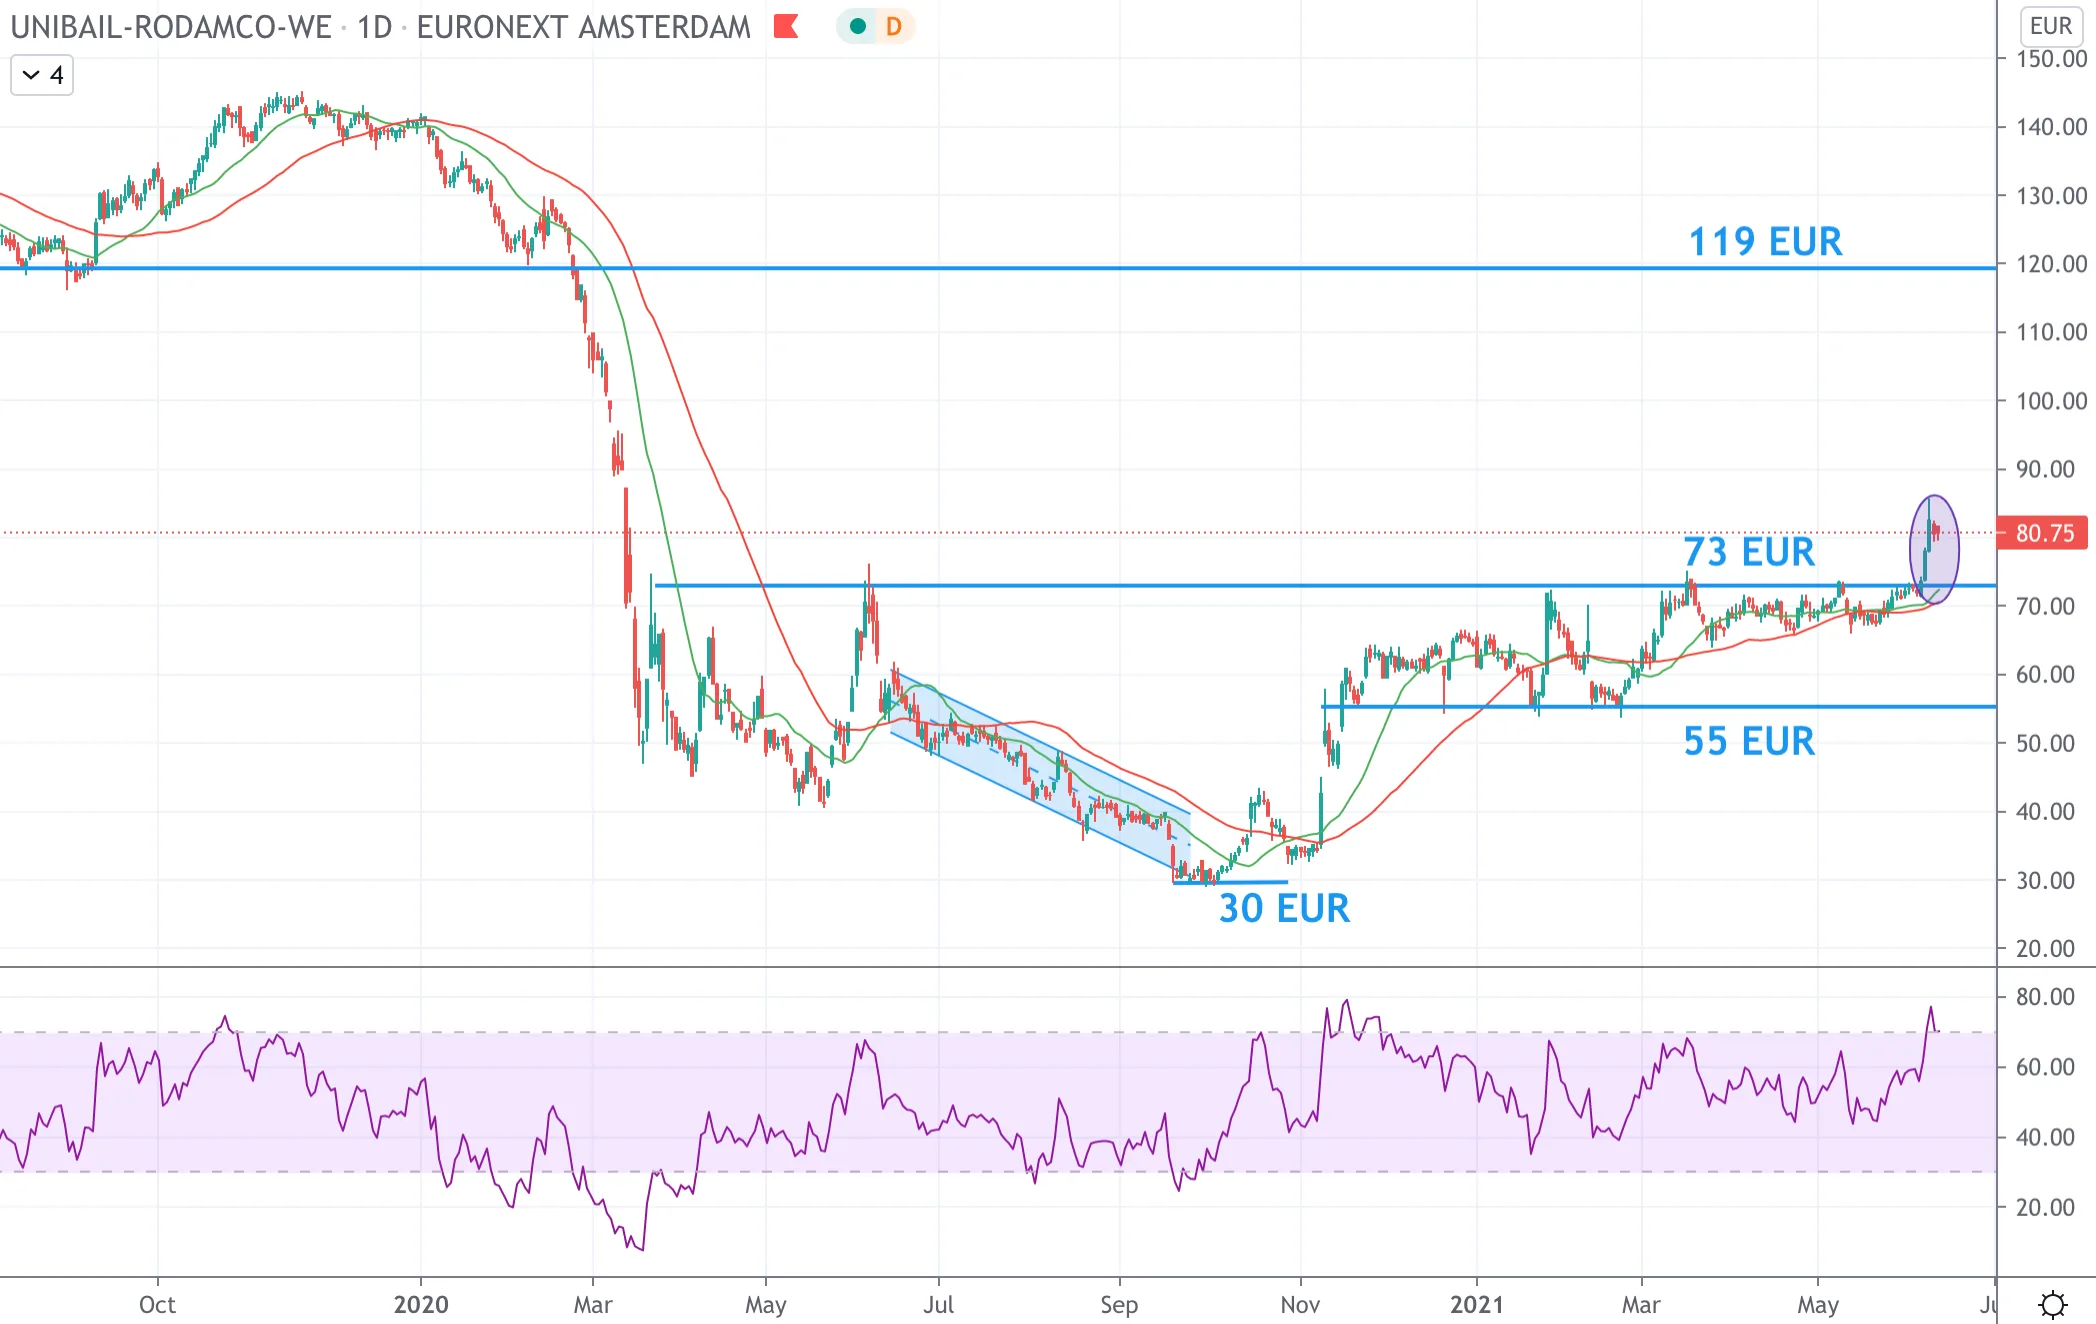Click the red flag icon beside the title
Screen dimensions: 2096x1324
(786, 26)
